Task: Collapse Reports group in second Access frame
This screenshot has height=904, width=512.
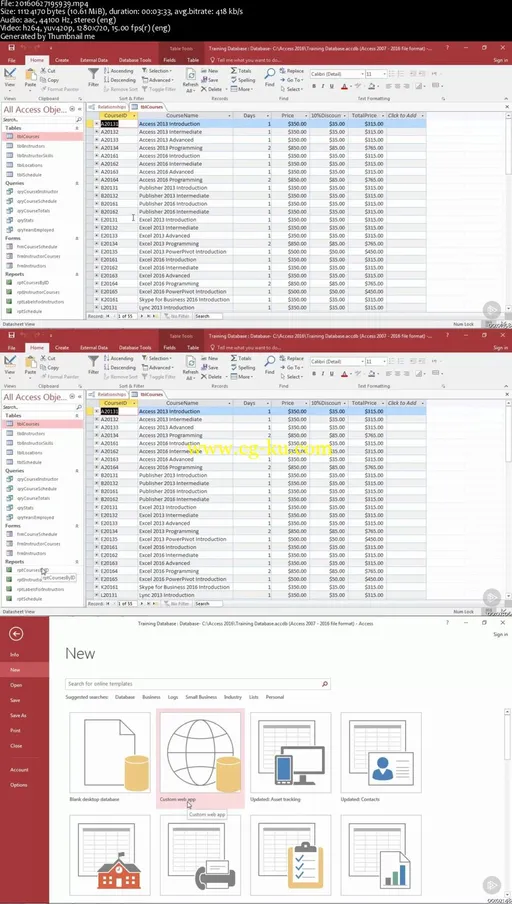Action: click(x=77, y=562)
